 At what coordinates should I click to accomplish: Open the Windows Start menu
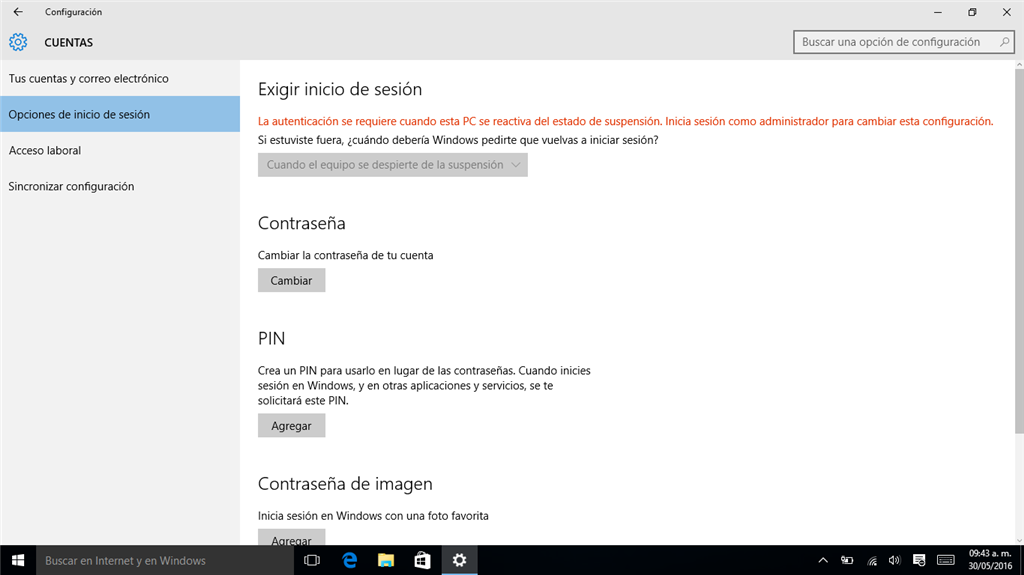tap(18, 561)
